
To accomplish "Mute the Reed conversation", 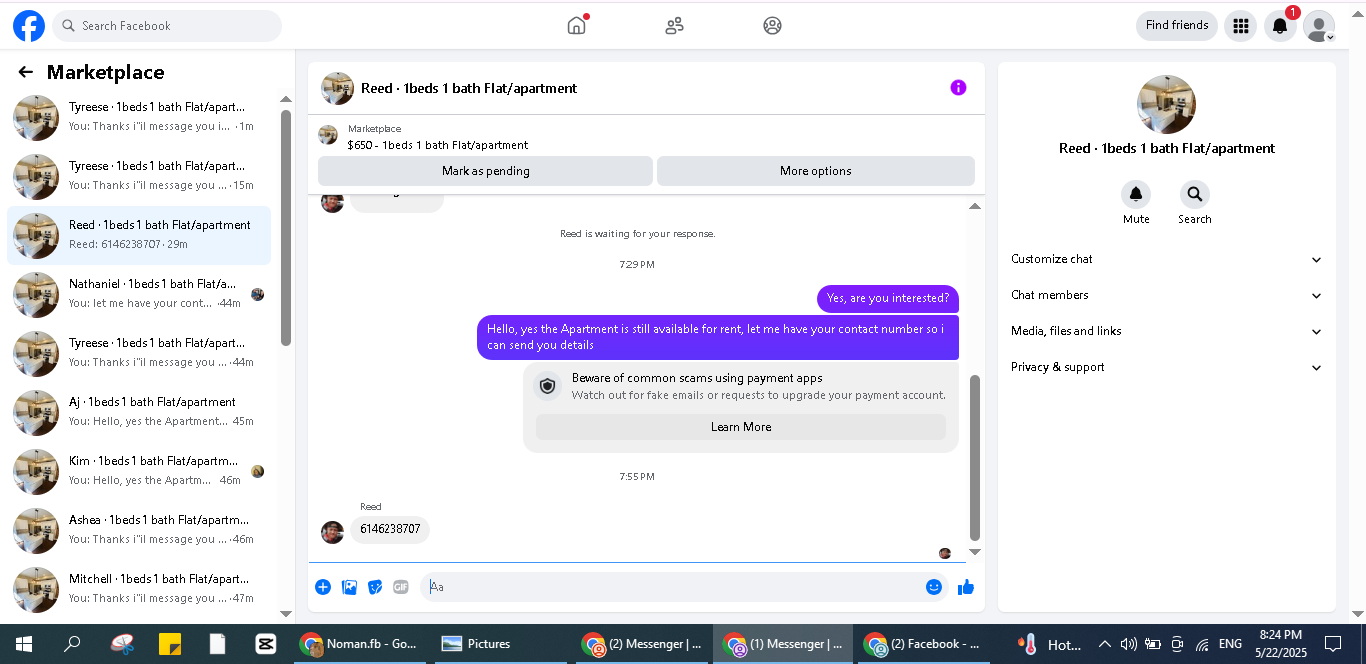I will pos(1136,195).
